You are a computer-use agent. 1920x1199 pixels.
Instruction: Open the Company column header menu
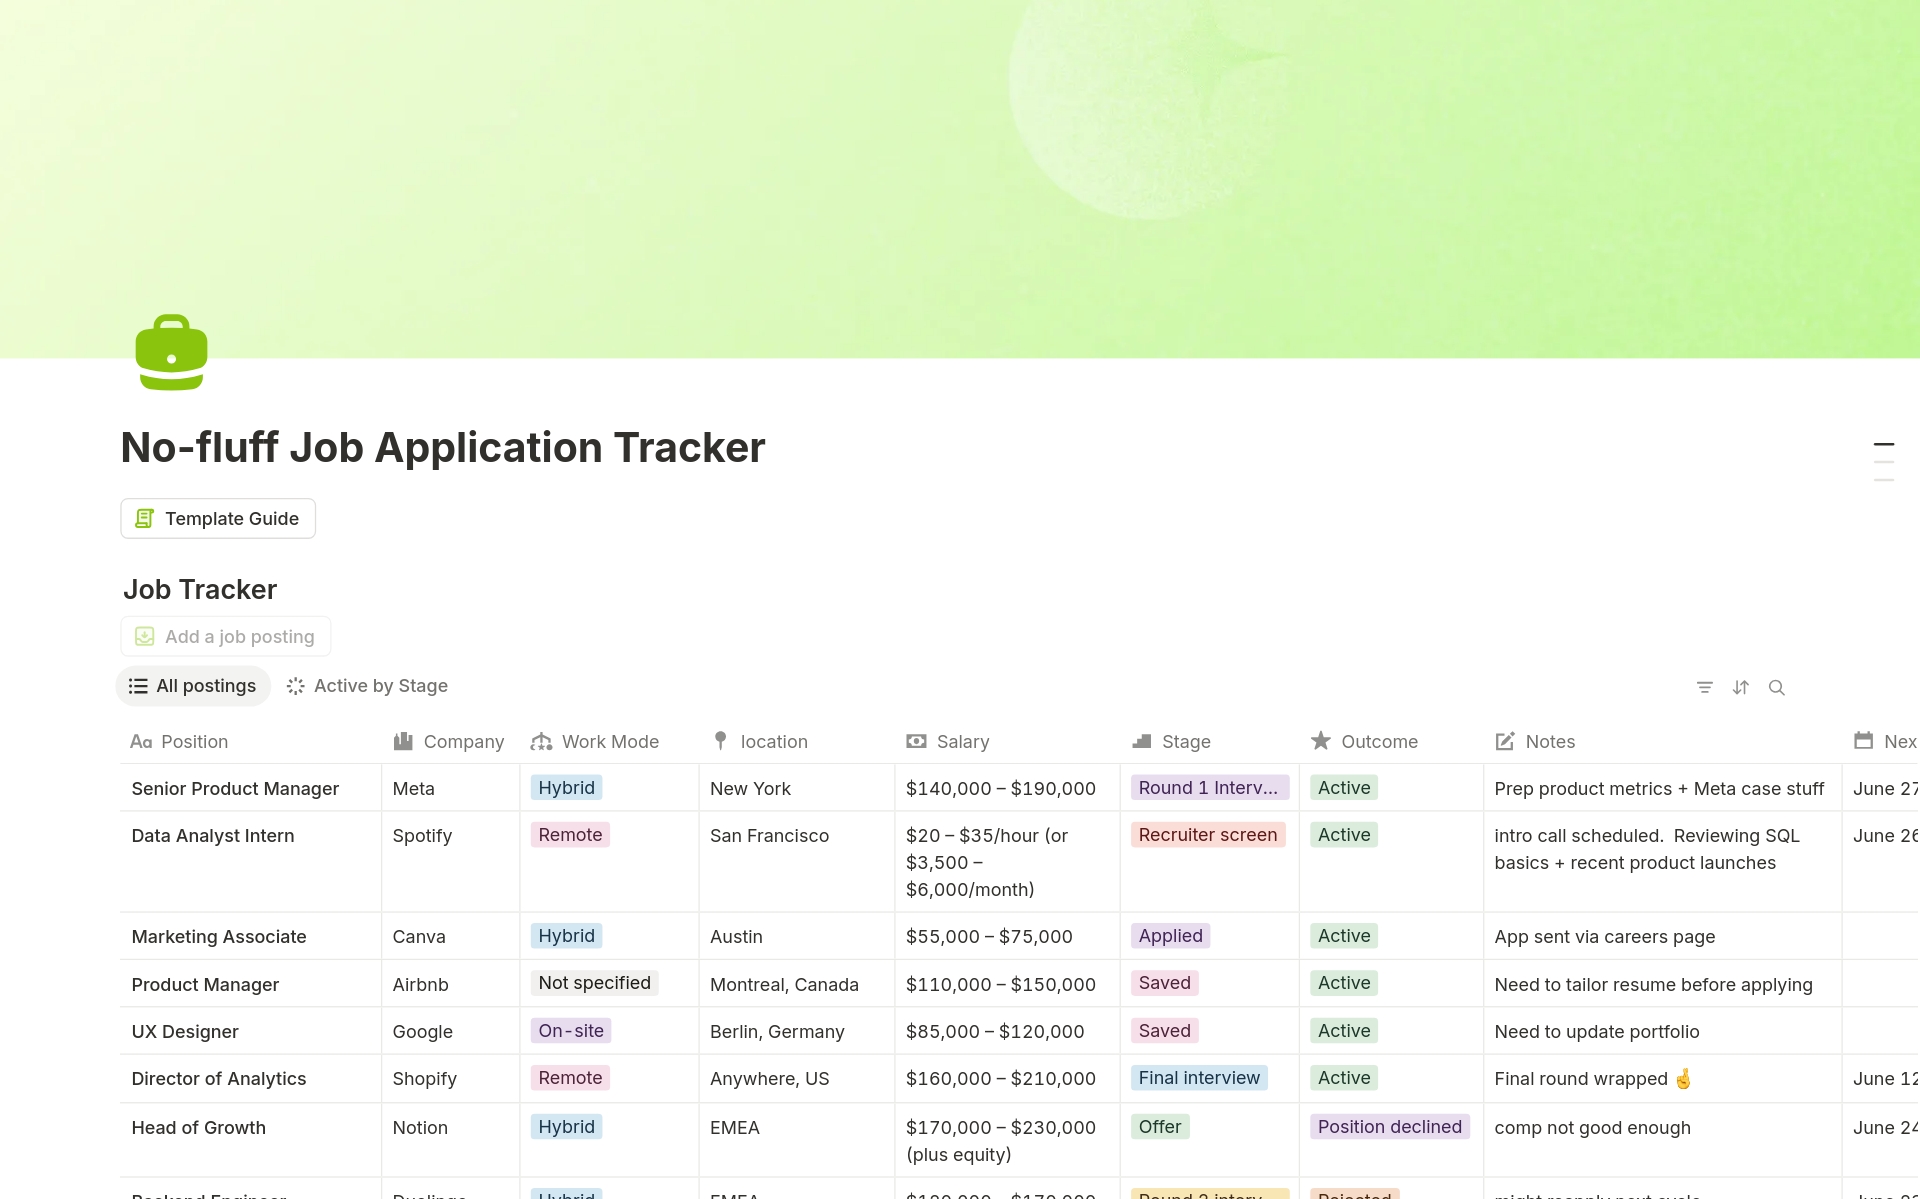click(x=450, y=741)
